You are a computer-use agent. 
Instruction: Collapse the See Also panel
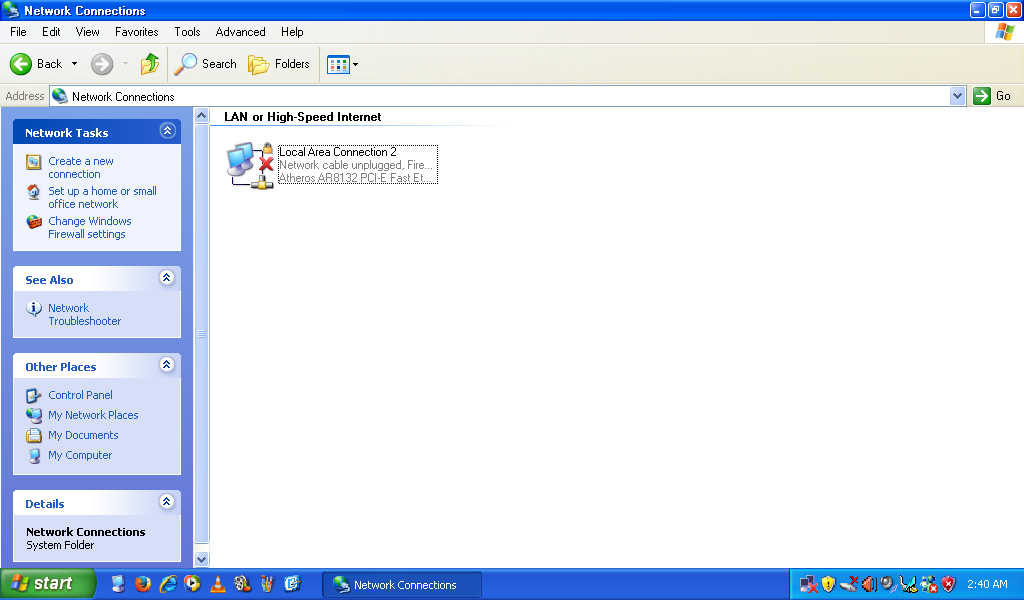pos(167,278)
